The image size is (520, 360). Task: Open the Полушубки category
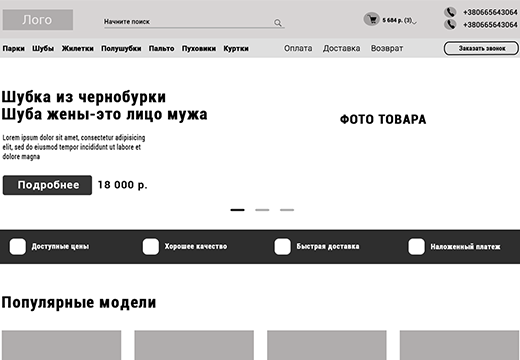[x=121, y=49]
